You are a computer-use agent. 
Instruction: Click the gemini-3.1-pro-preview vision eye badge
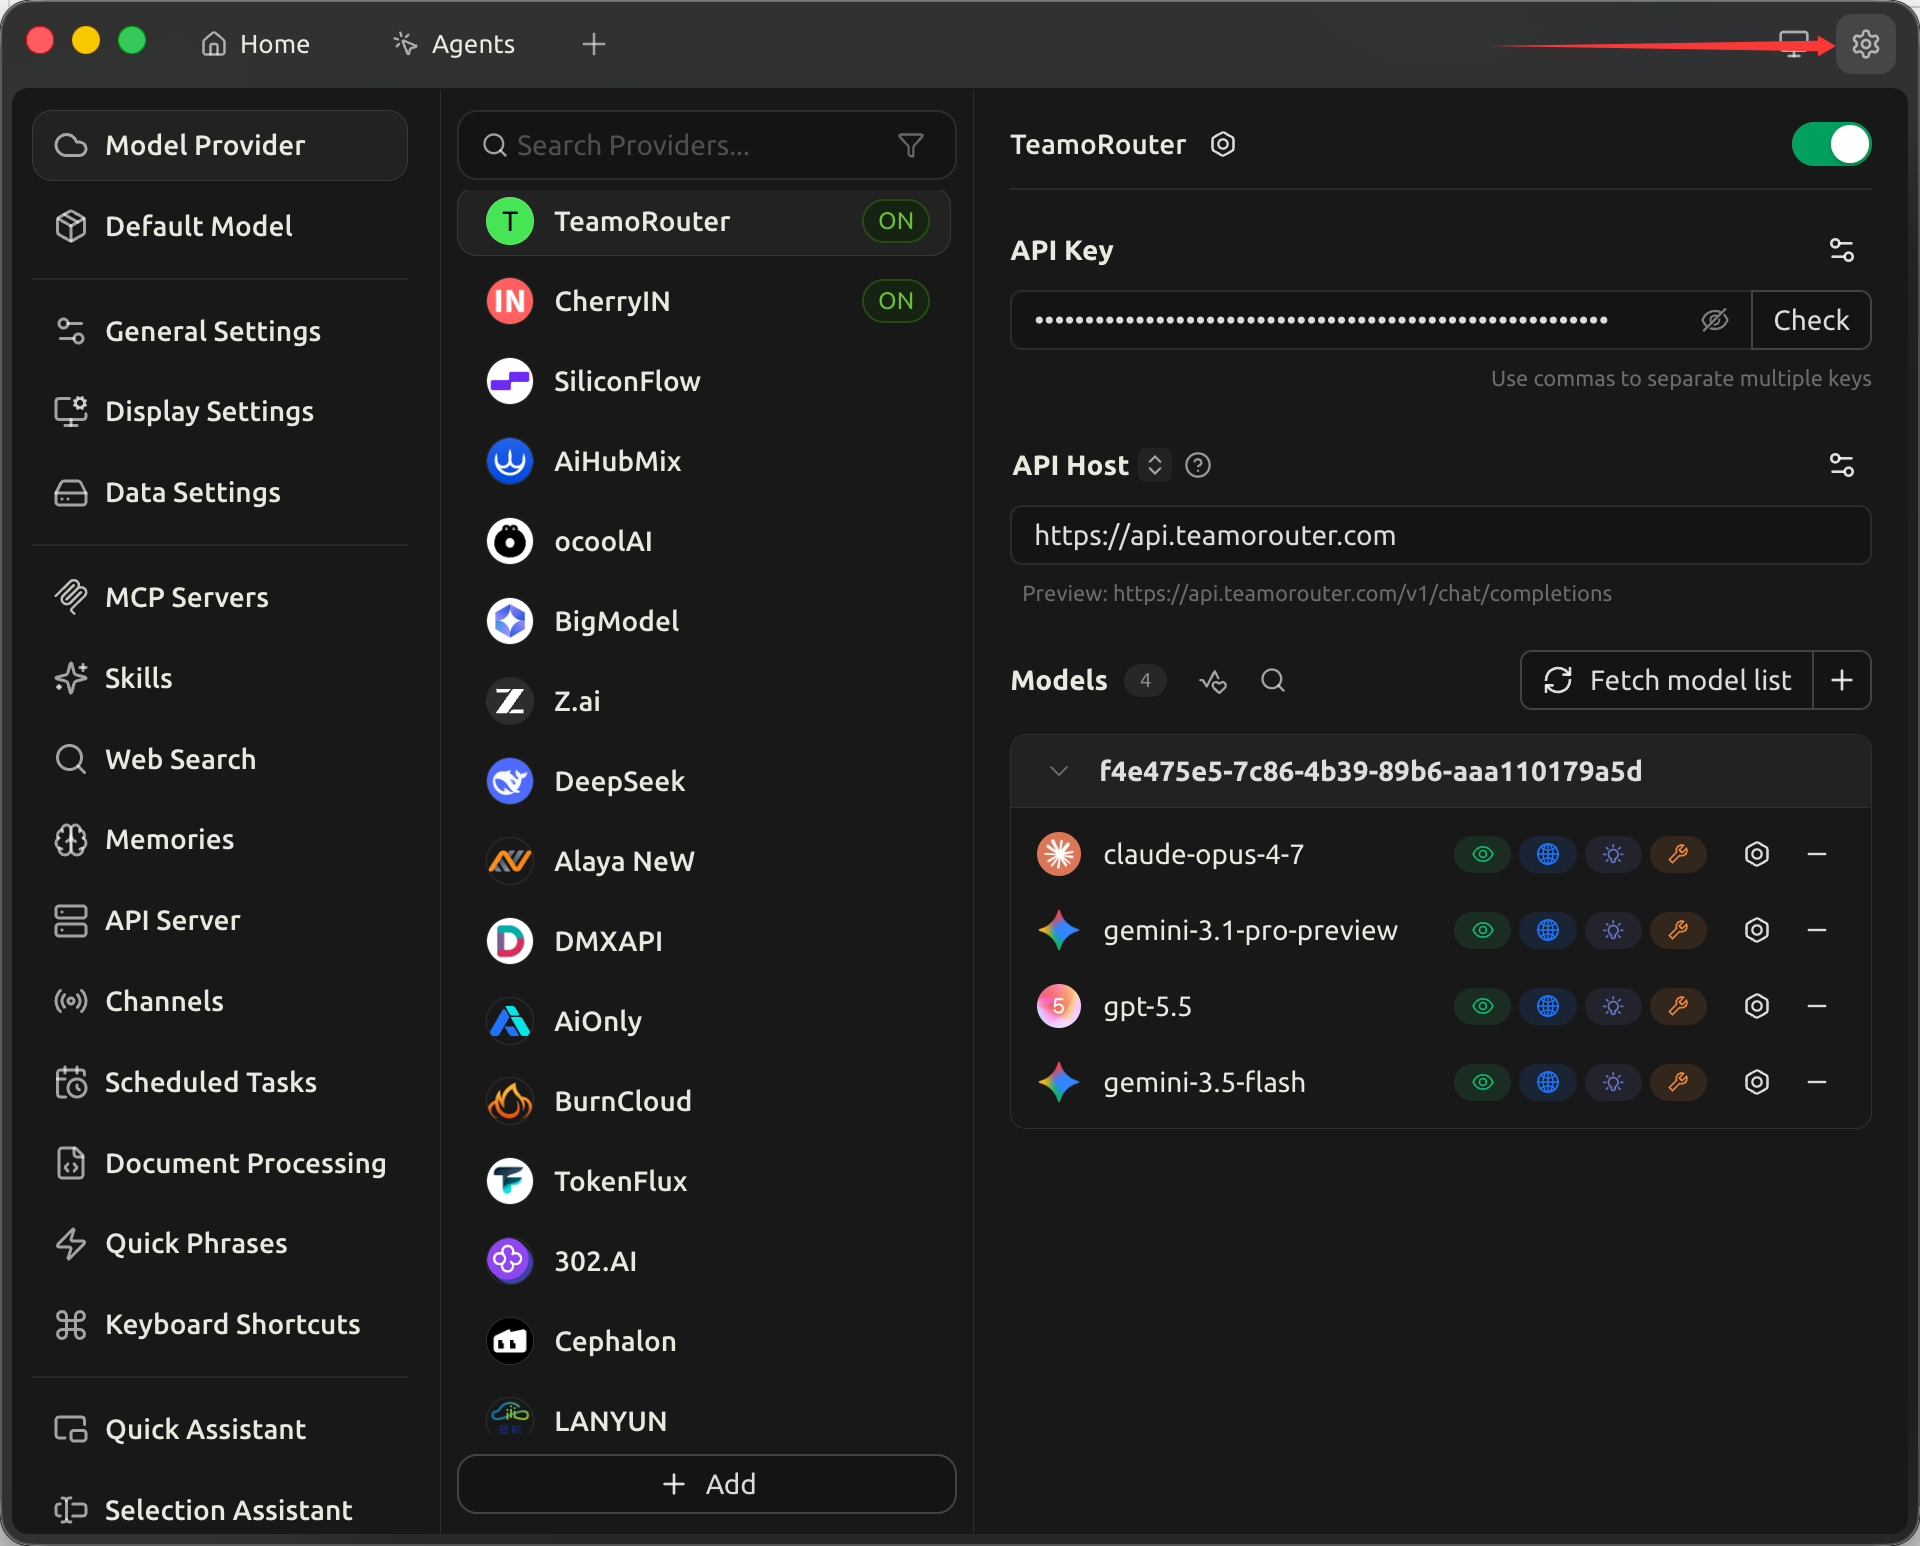coord(1482,930)
